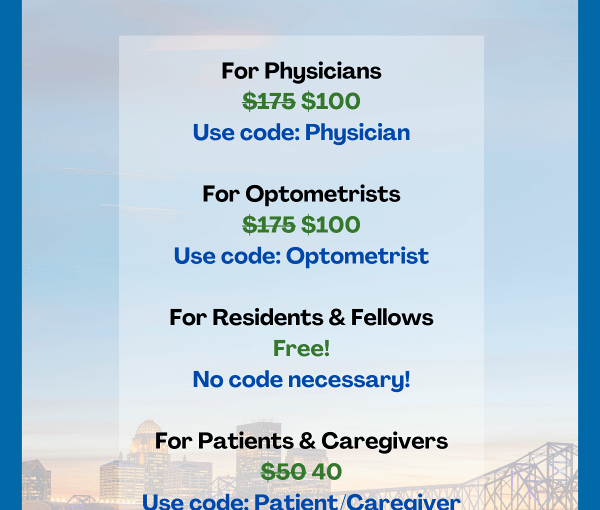Click the struck-through $50 patient price
The height and width of the screenshot is (510, 600).
click(x=283, y=472)
